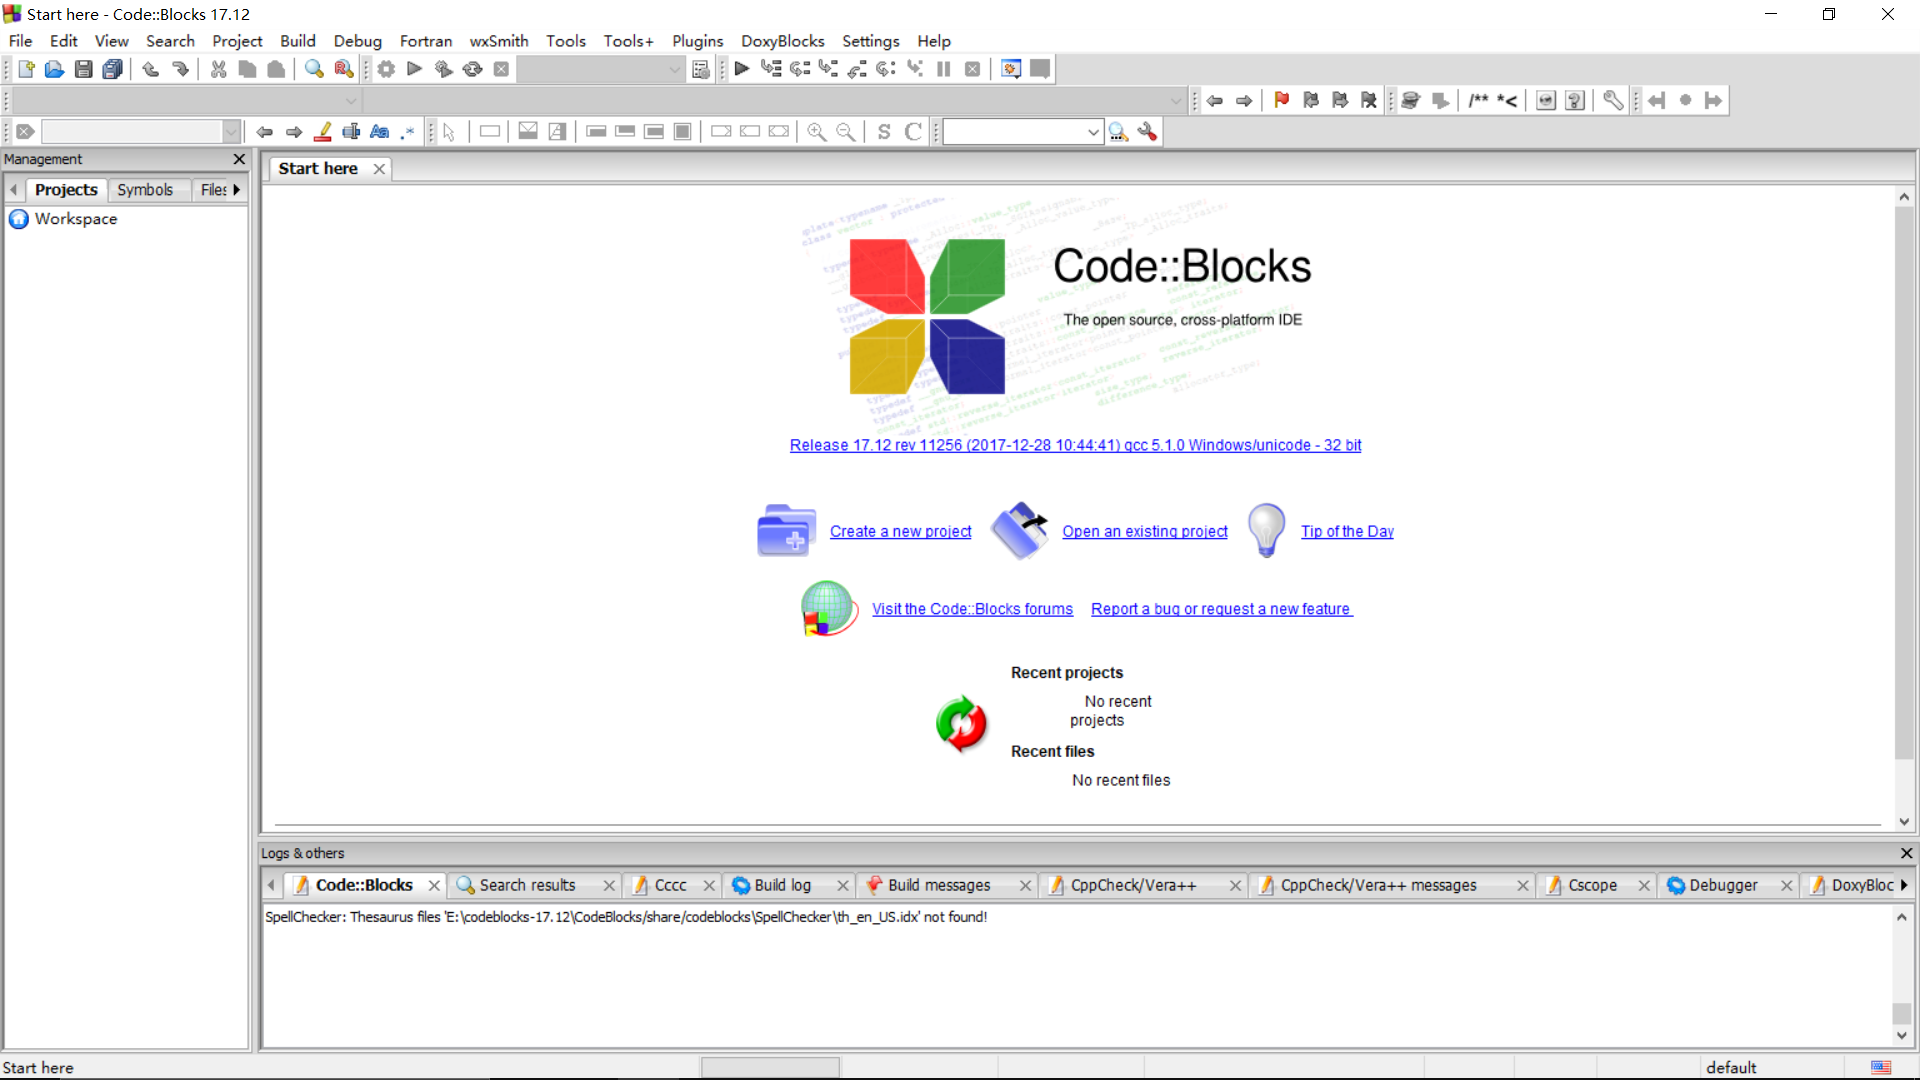Image resolution: width=1920 pixels, height=1080 pixels.
Task: Click the Create a new project link
Action: pyautogui.click(x=900, y=532)
